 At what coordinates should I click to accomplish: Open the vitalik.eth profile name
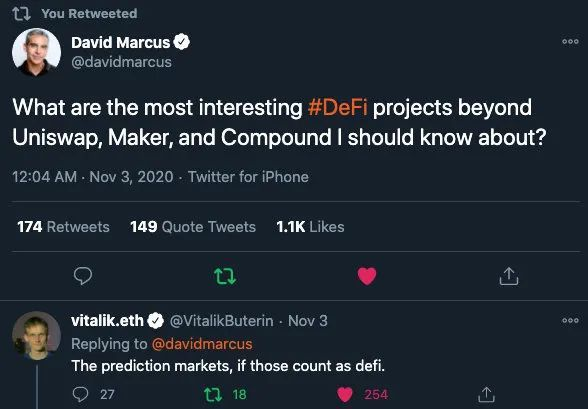(x=107, y=321)
